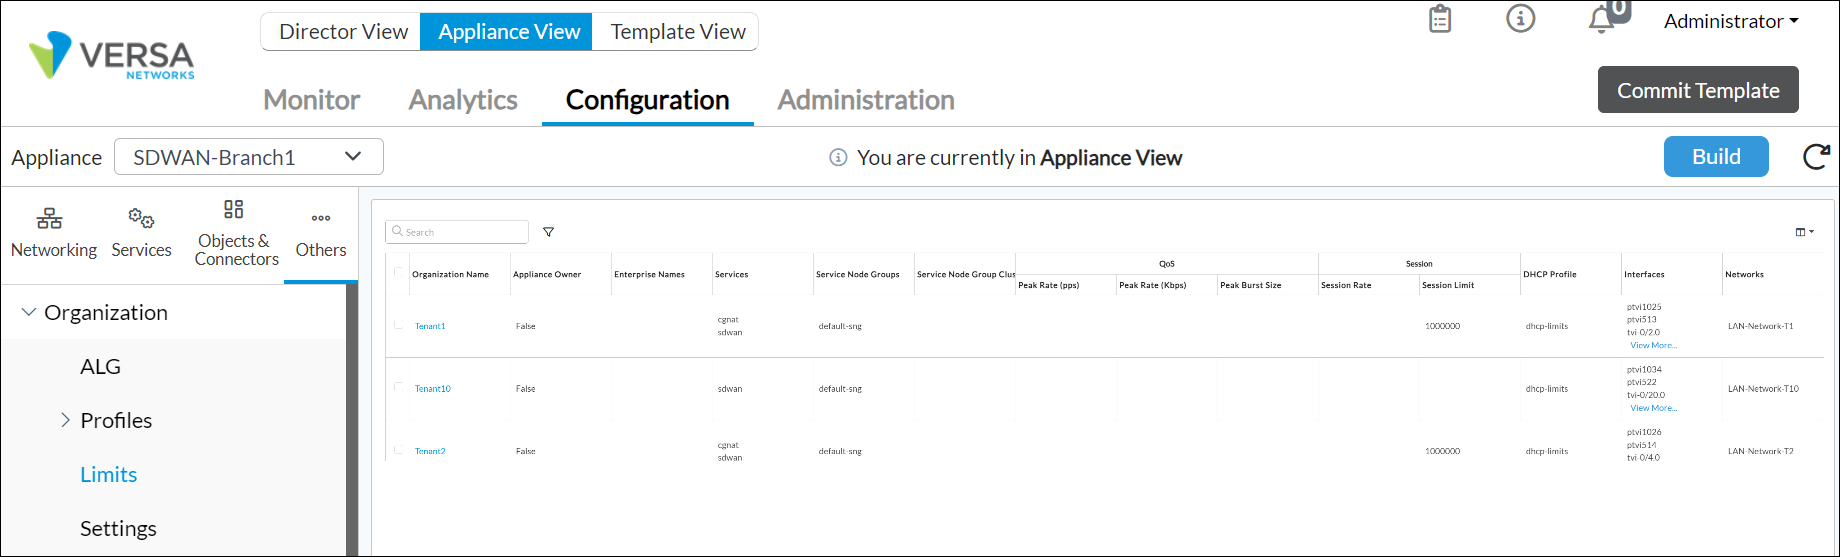Click the filter funnel icon

click(548, 232)
